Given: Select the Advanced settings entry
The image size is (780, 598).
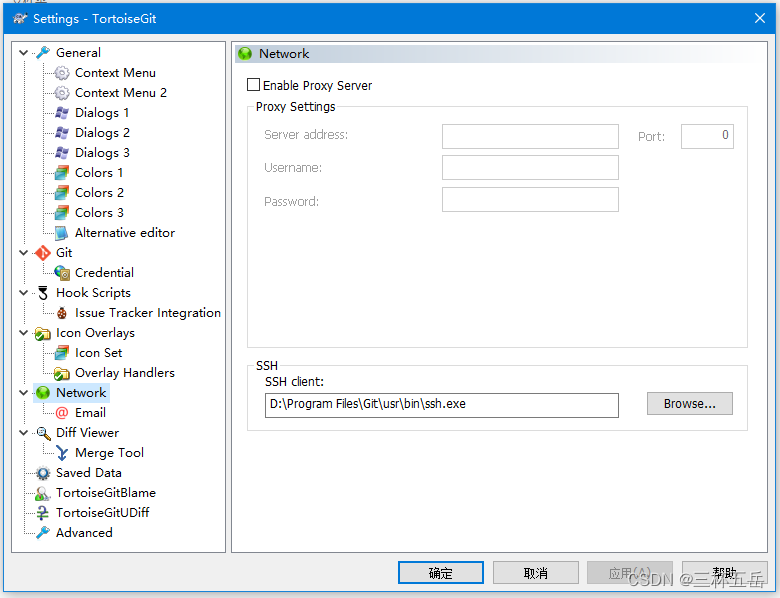Looking at the screenshot, I should [x=84, y=532].
